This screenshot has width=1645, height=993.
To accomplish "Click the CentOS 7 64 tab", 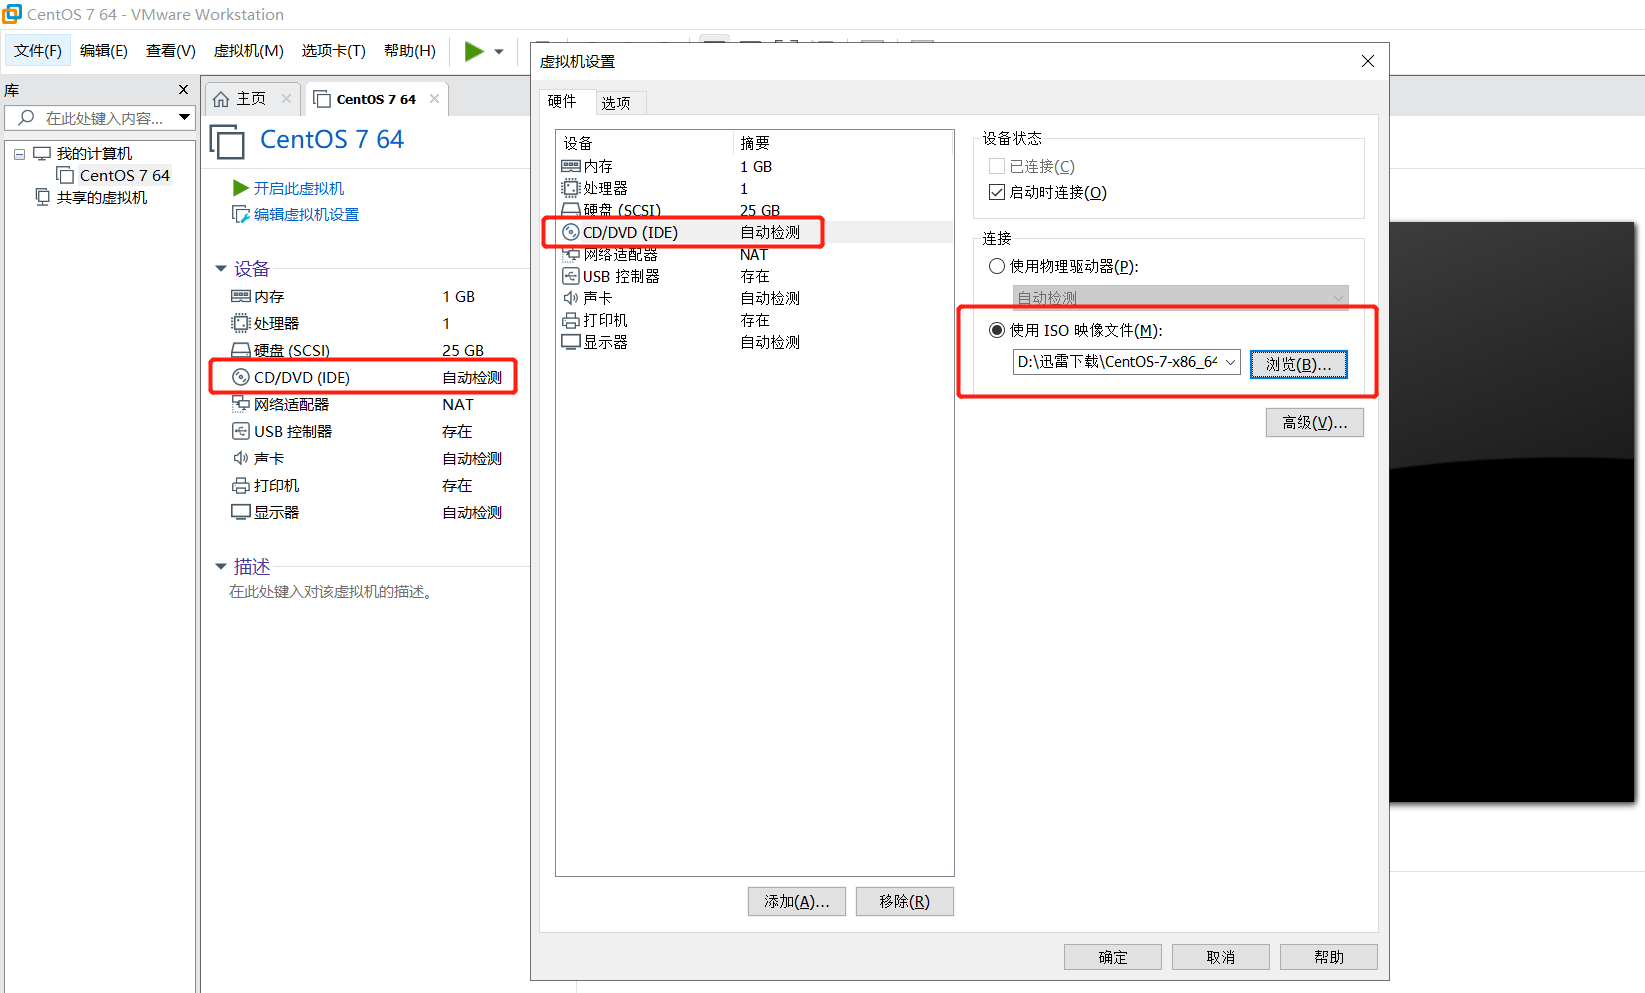I will tap(376, 99).
